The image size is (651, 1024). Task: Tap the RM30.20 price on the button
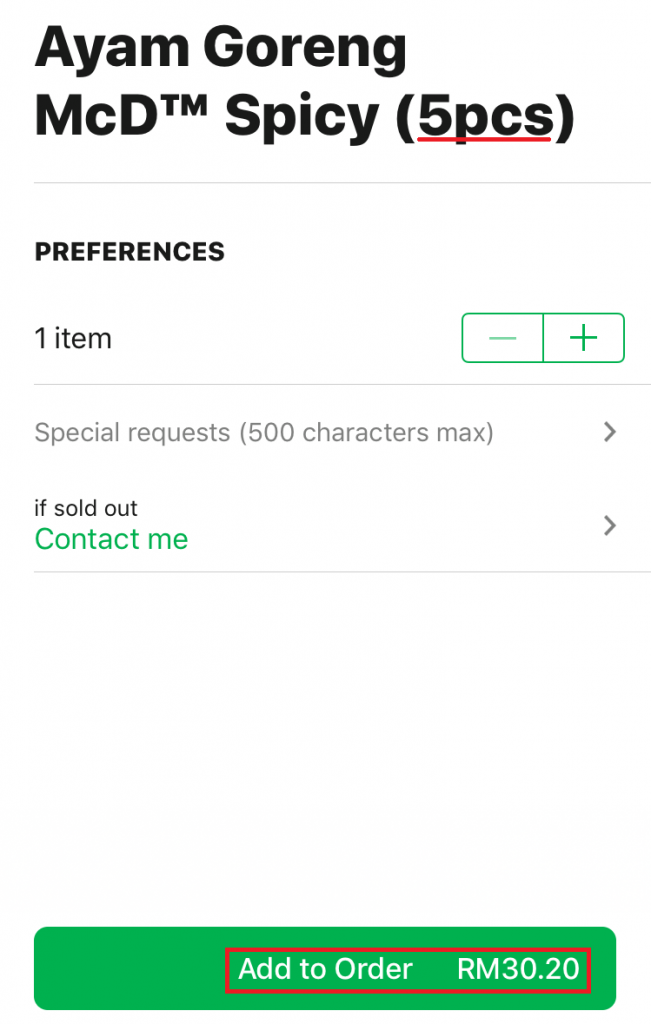518,969
